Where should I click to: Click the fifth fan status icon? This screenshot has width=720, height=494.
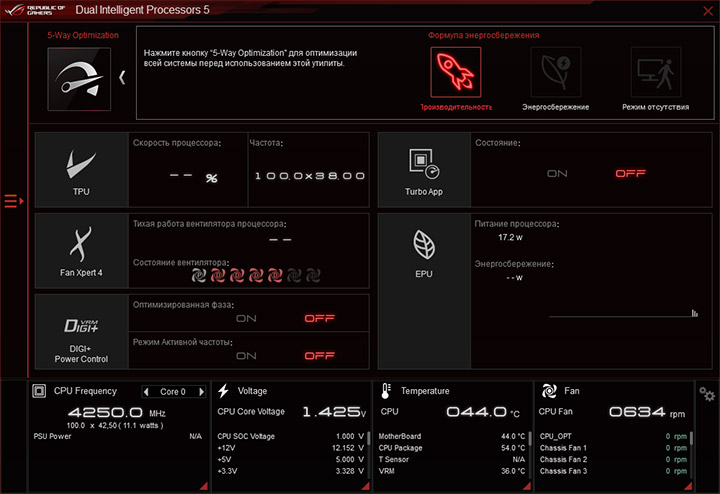click(275, 275)
